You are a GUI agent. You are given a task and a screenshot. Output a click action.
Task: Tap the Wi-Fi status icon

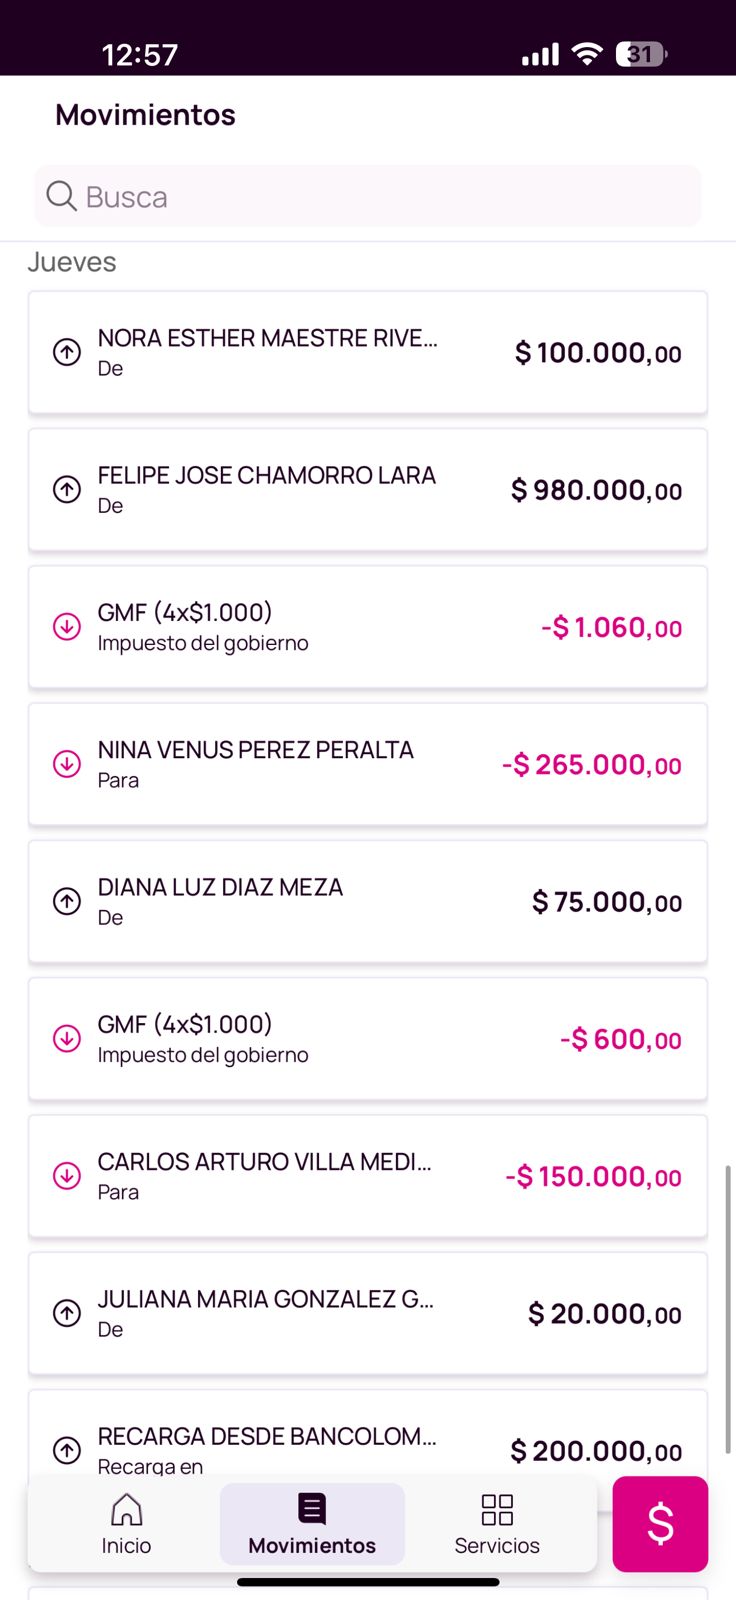tap(587, 54)
